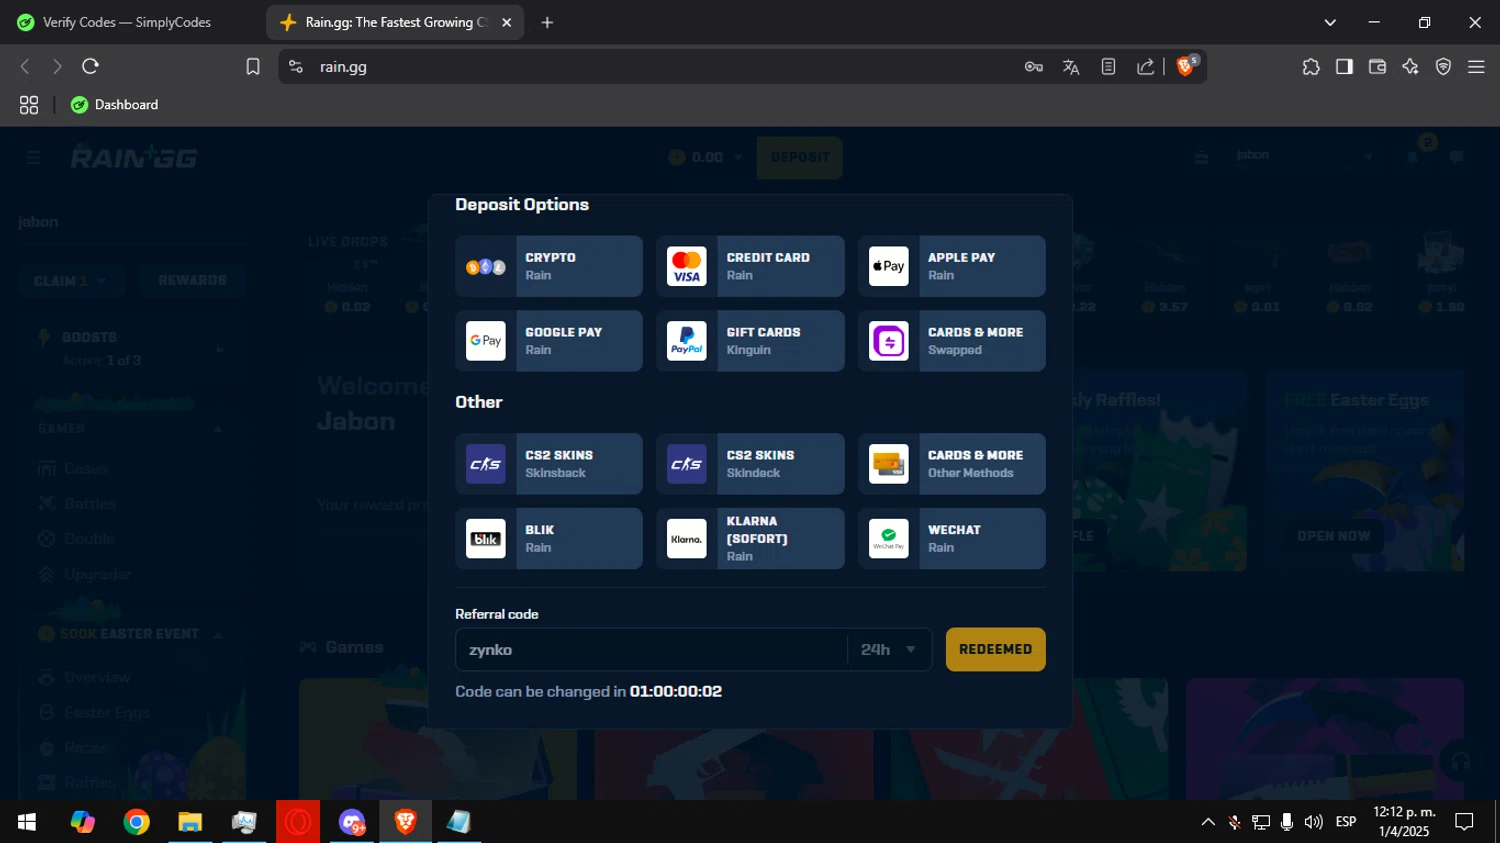Viewport: 1500px width, 843px height.
Task: Toggle the browser sidebar panel
Action: (1344, 66)
